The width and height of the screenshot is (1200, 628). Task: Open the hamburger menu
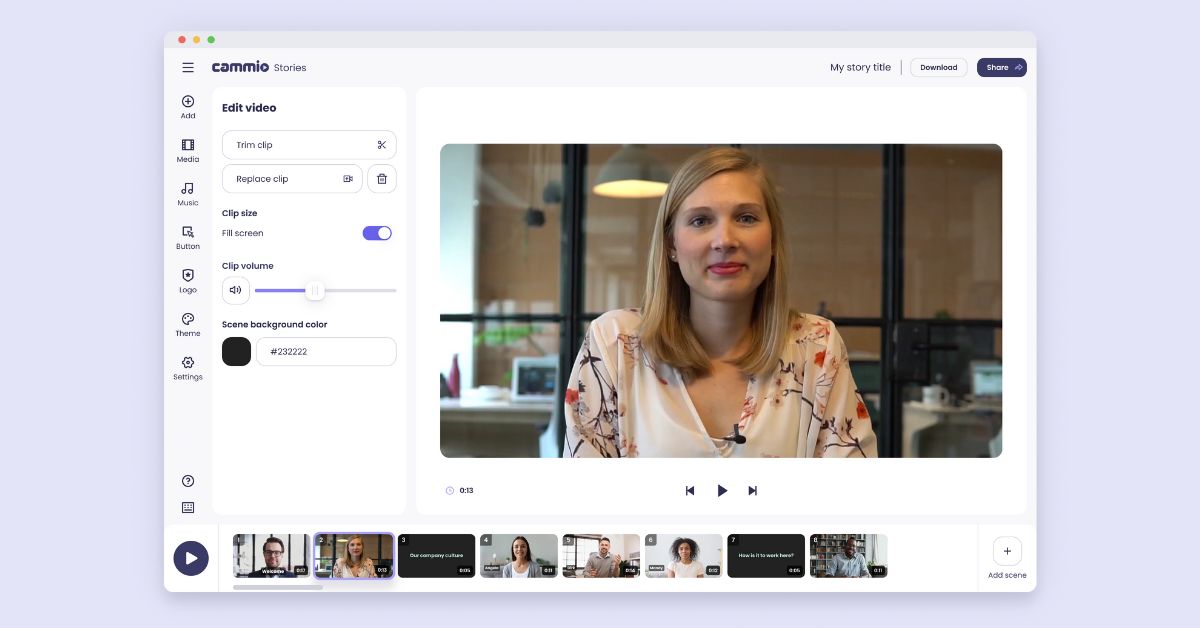(x=188, y=67)
